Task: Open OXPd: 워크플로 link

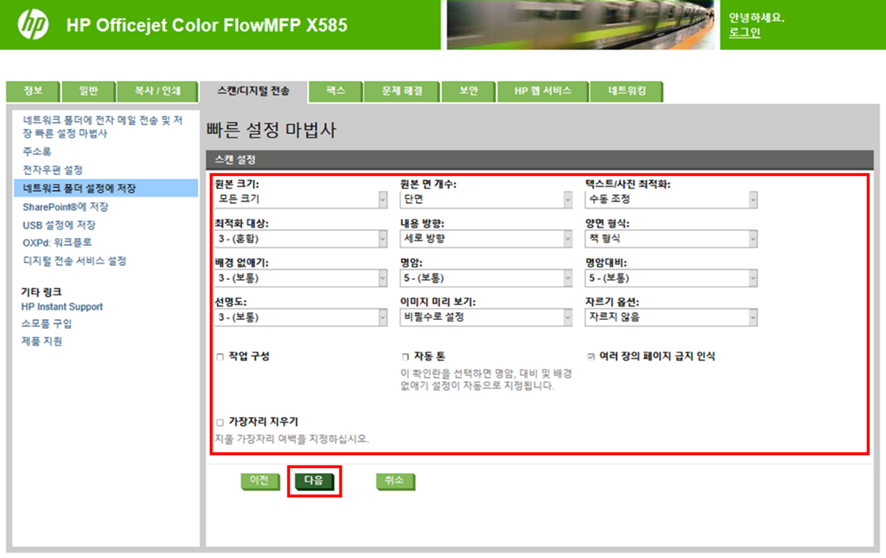Action: click(x=57, y=243)
